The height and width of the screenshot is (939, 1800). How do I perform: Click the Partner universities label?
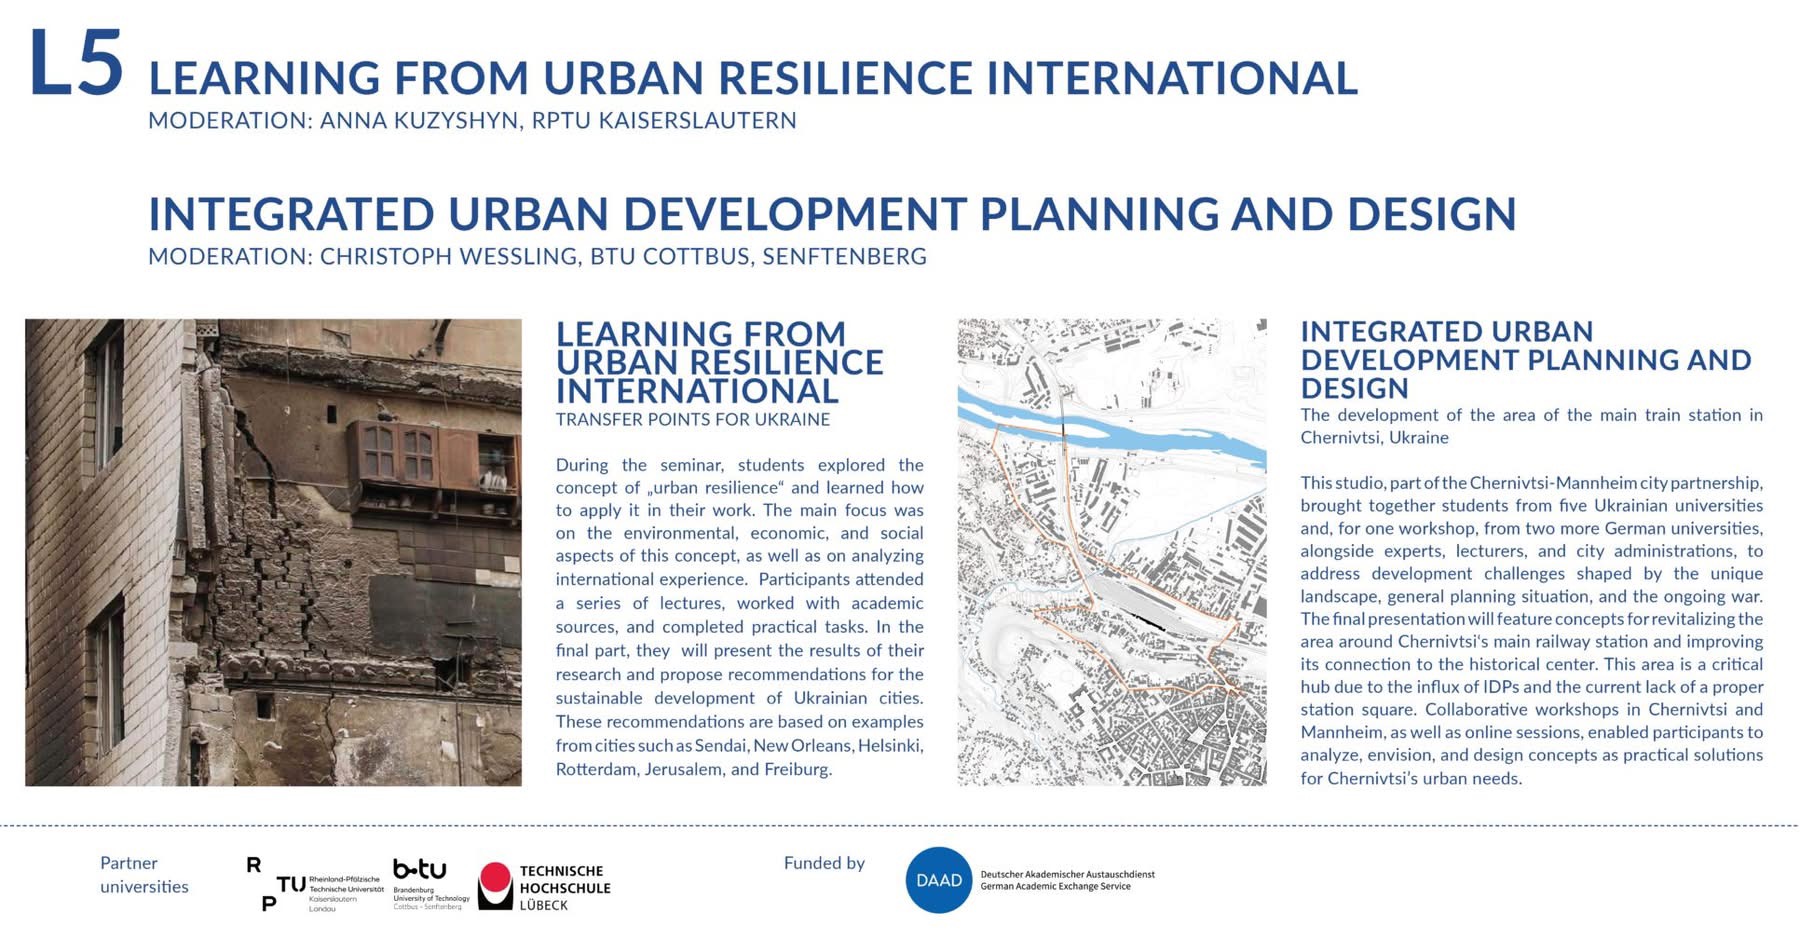point(144,875)
